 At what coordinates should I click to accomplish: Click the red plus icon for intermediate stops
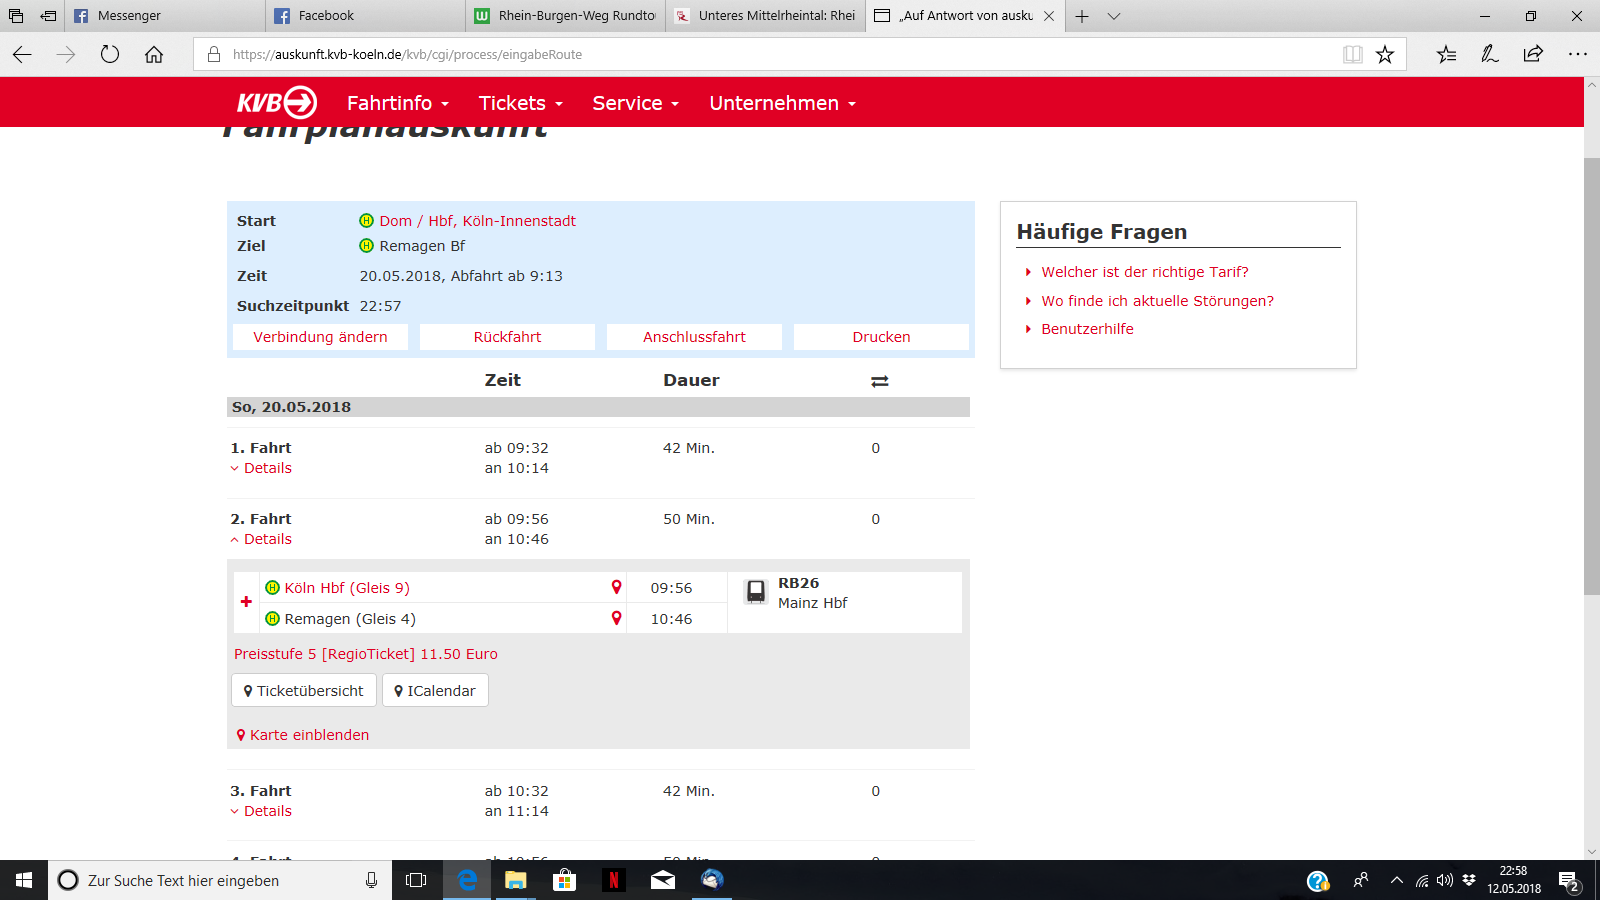click(246, 602)
